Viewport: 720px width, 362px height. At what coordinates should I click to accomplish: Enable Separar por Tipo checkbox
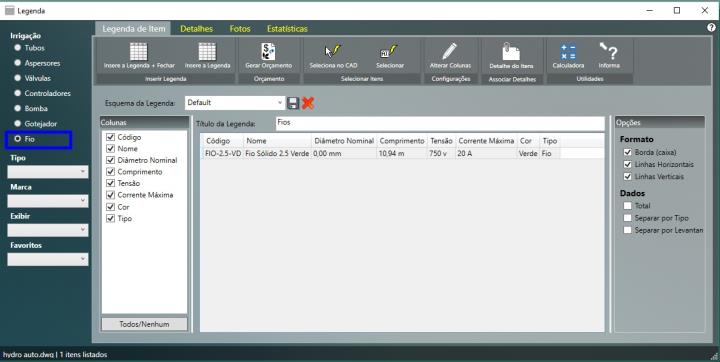click(627, 218)
